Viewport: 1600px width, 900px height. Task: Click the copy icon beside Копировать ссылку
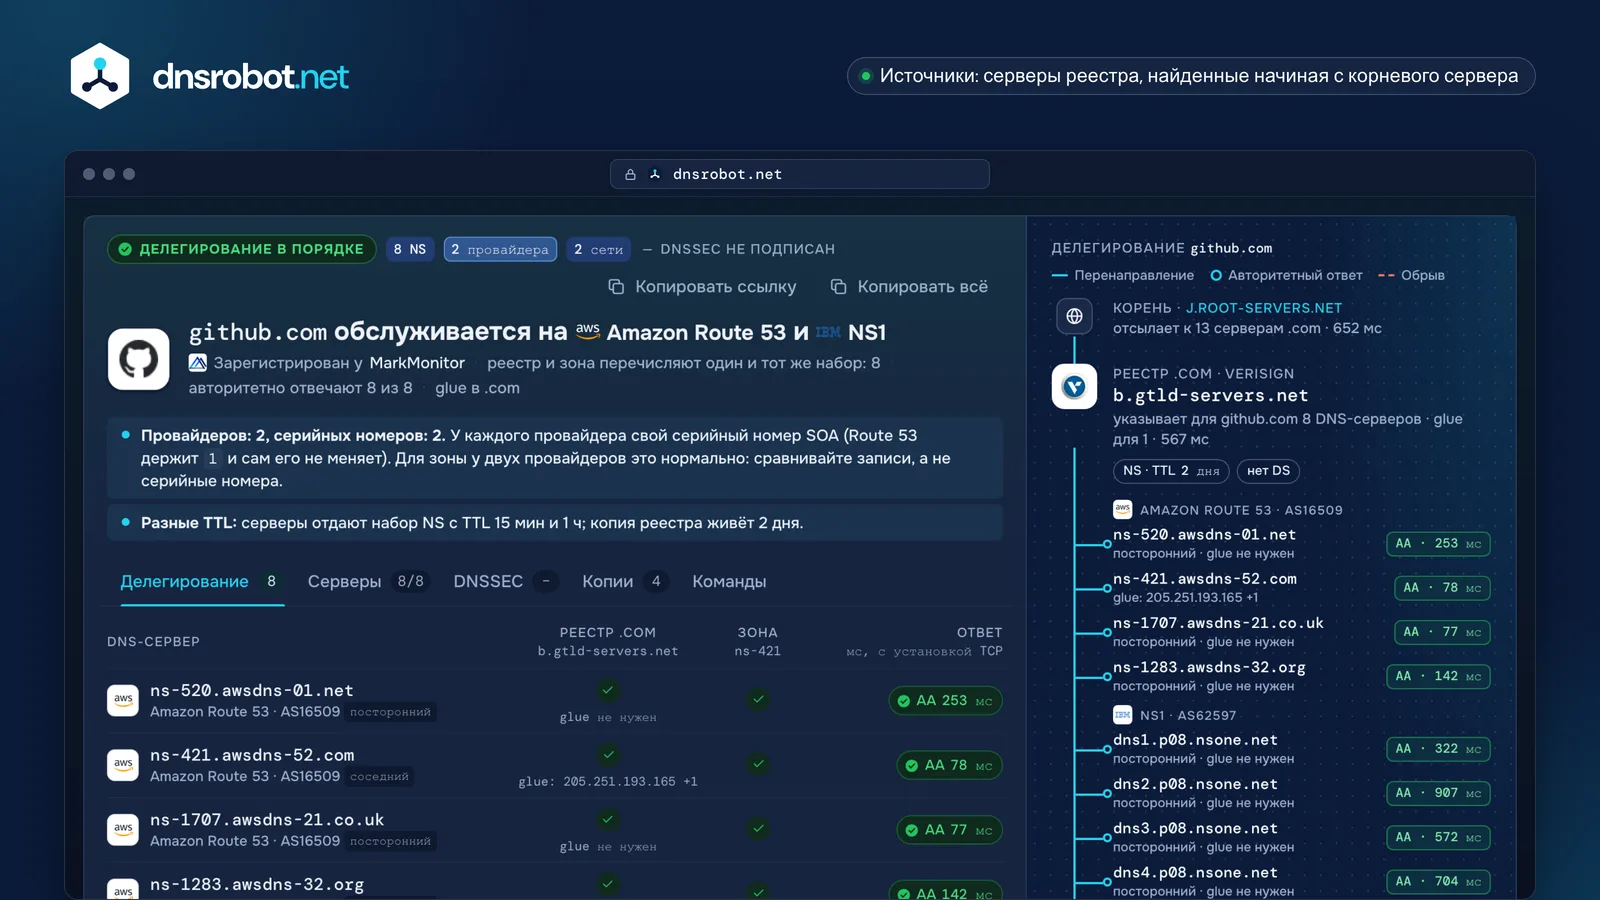(616, 287)
